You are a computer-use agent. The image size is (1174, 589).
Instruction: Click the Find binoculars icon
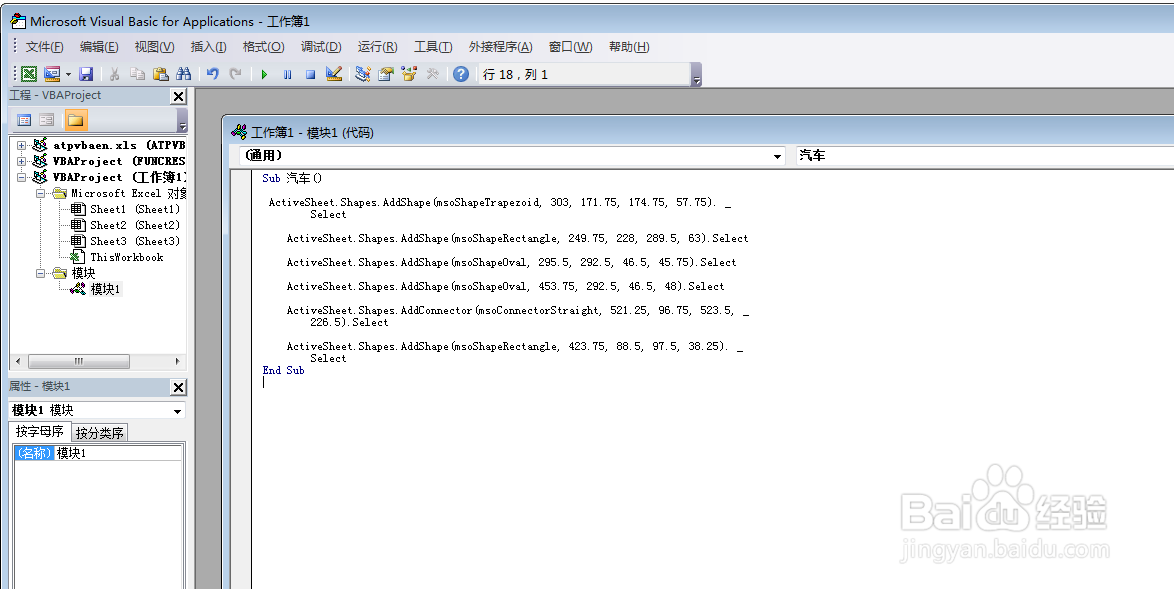click(x=183, y=74)
